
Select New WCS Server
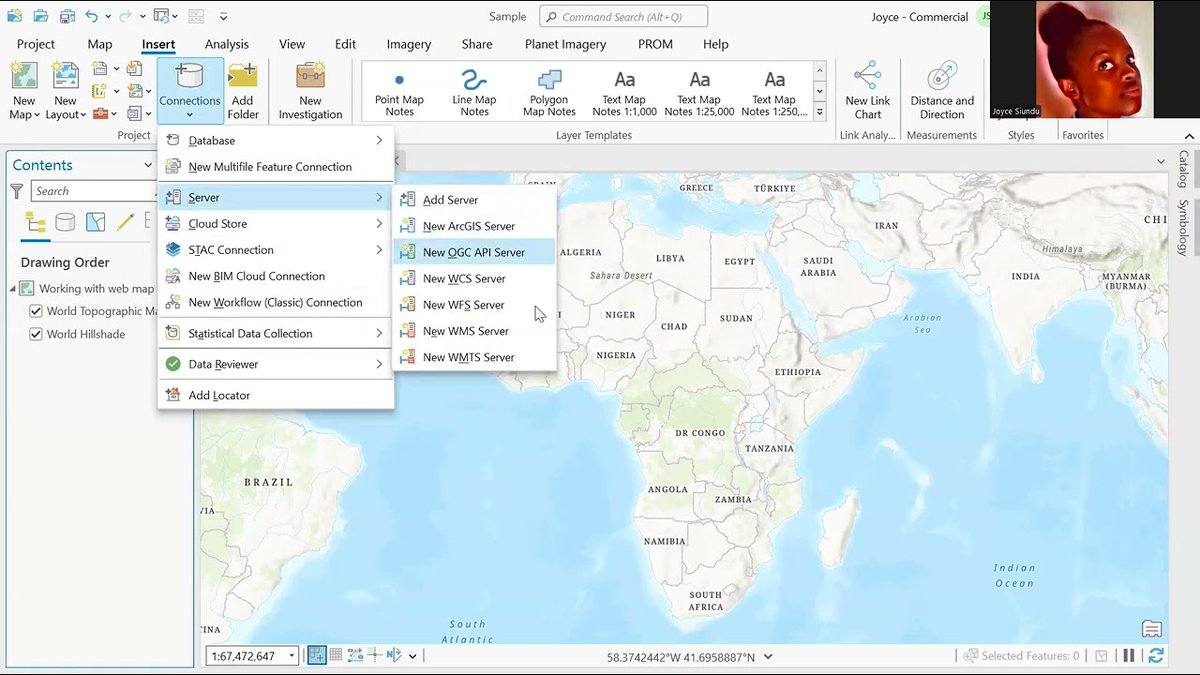[474, 278]
